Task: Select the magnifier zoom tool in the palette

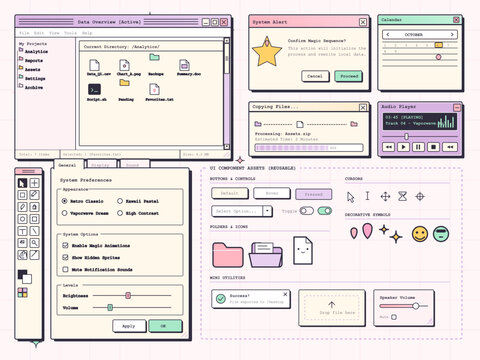Action: (34, 243)
